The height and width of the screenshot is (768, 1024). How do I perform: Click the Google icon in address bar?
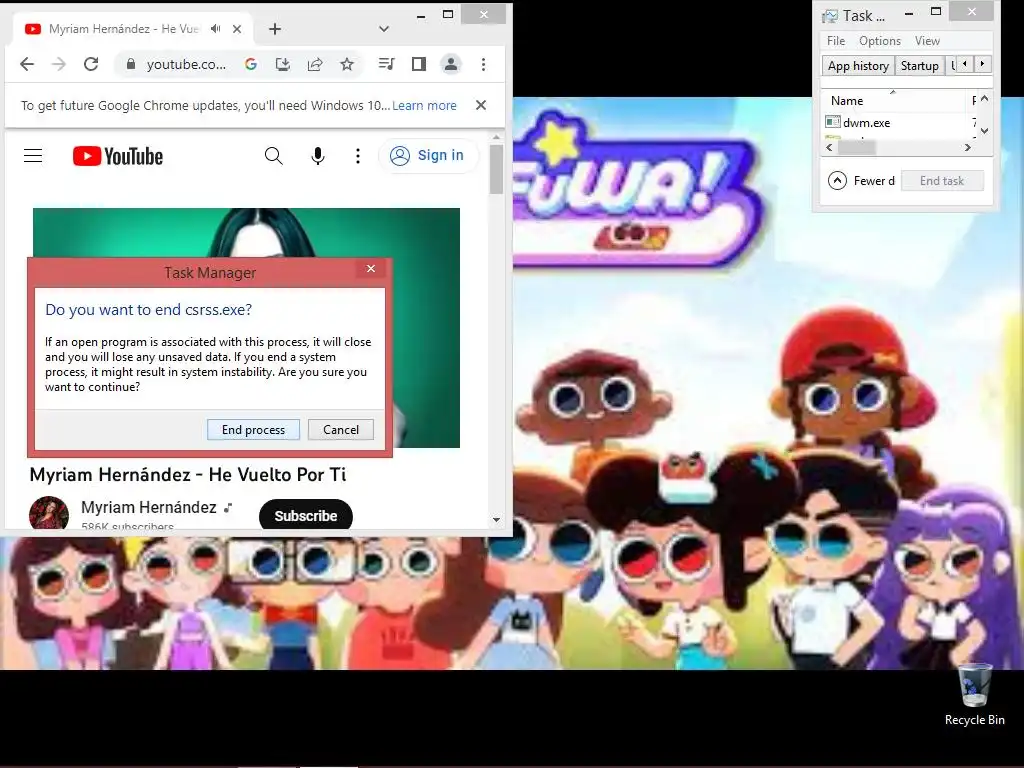pyautogui.click(x=251, y=64)
